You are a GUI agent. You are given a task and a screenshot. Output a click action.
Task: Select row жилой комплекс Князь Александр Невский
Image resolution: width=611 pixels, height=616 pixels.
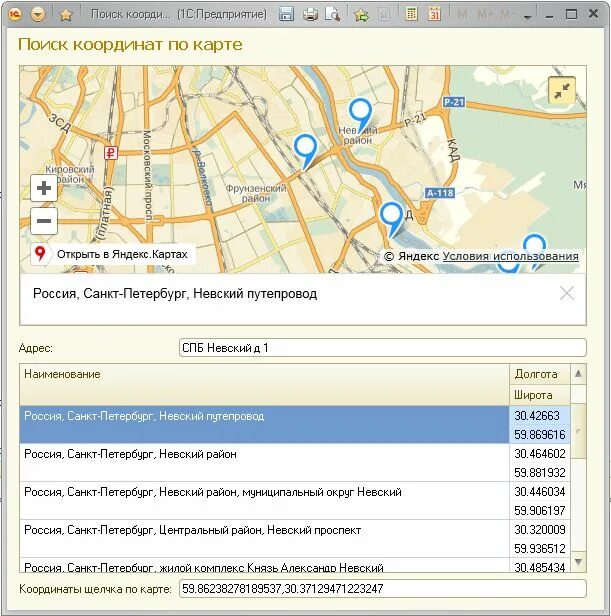tap(264, 566)
